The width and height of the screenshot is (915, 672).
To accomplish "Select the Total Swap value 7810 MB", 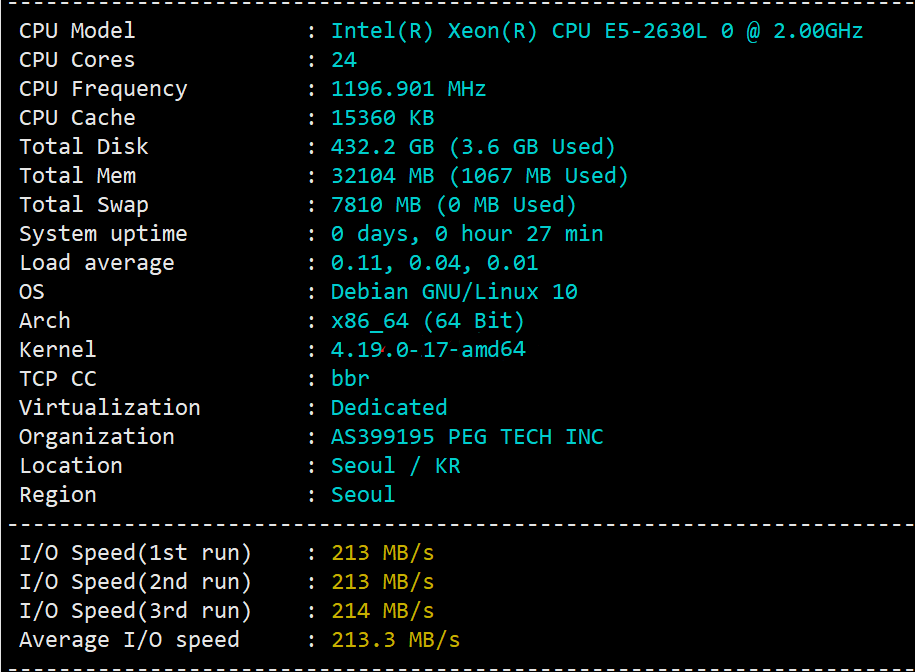I will (376, 205).
